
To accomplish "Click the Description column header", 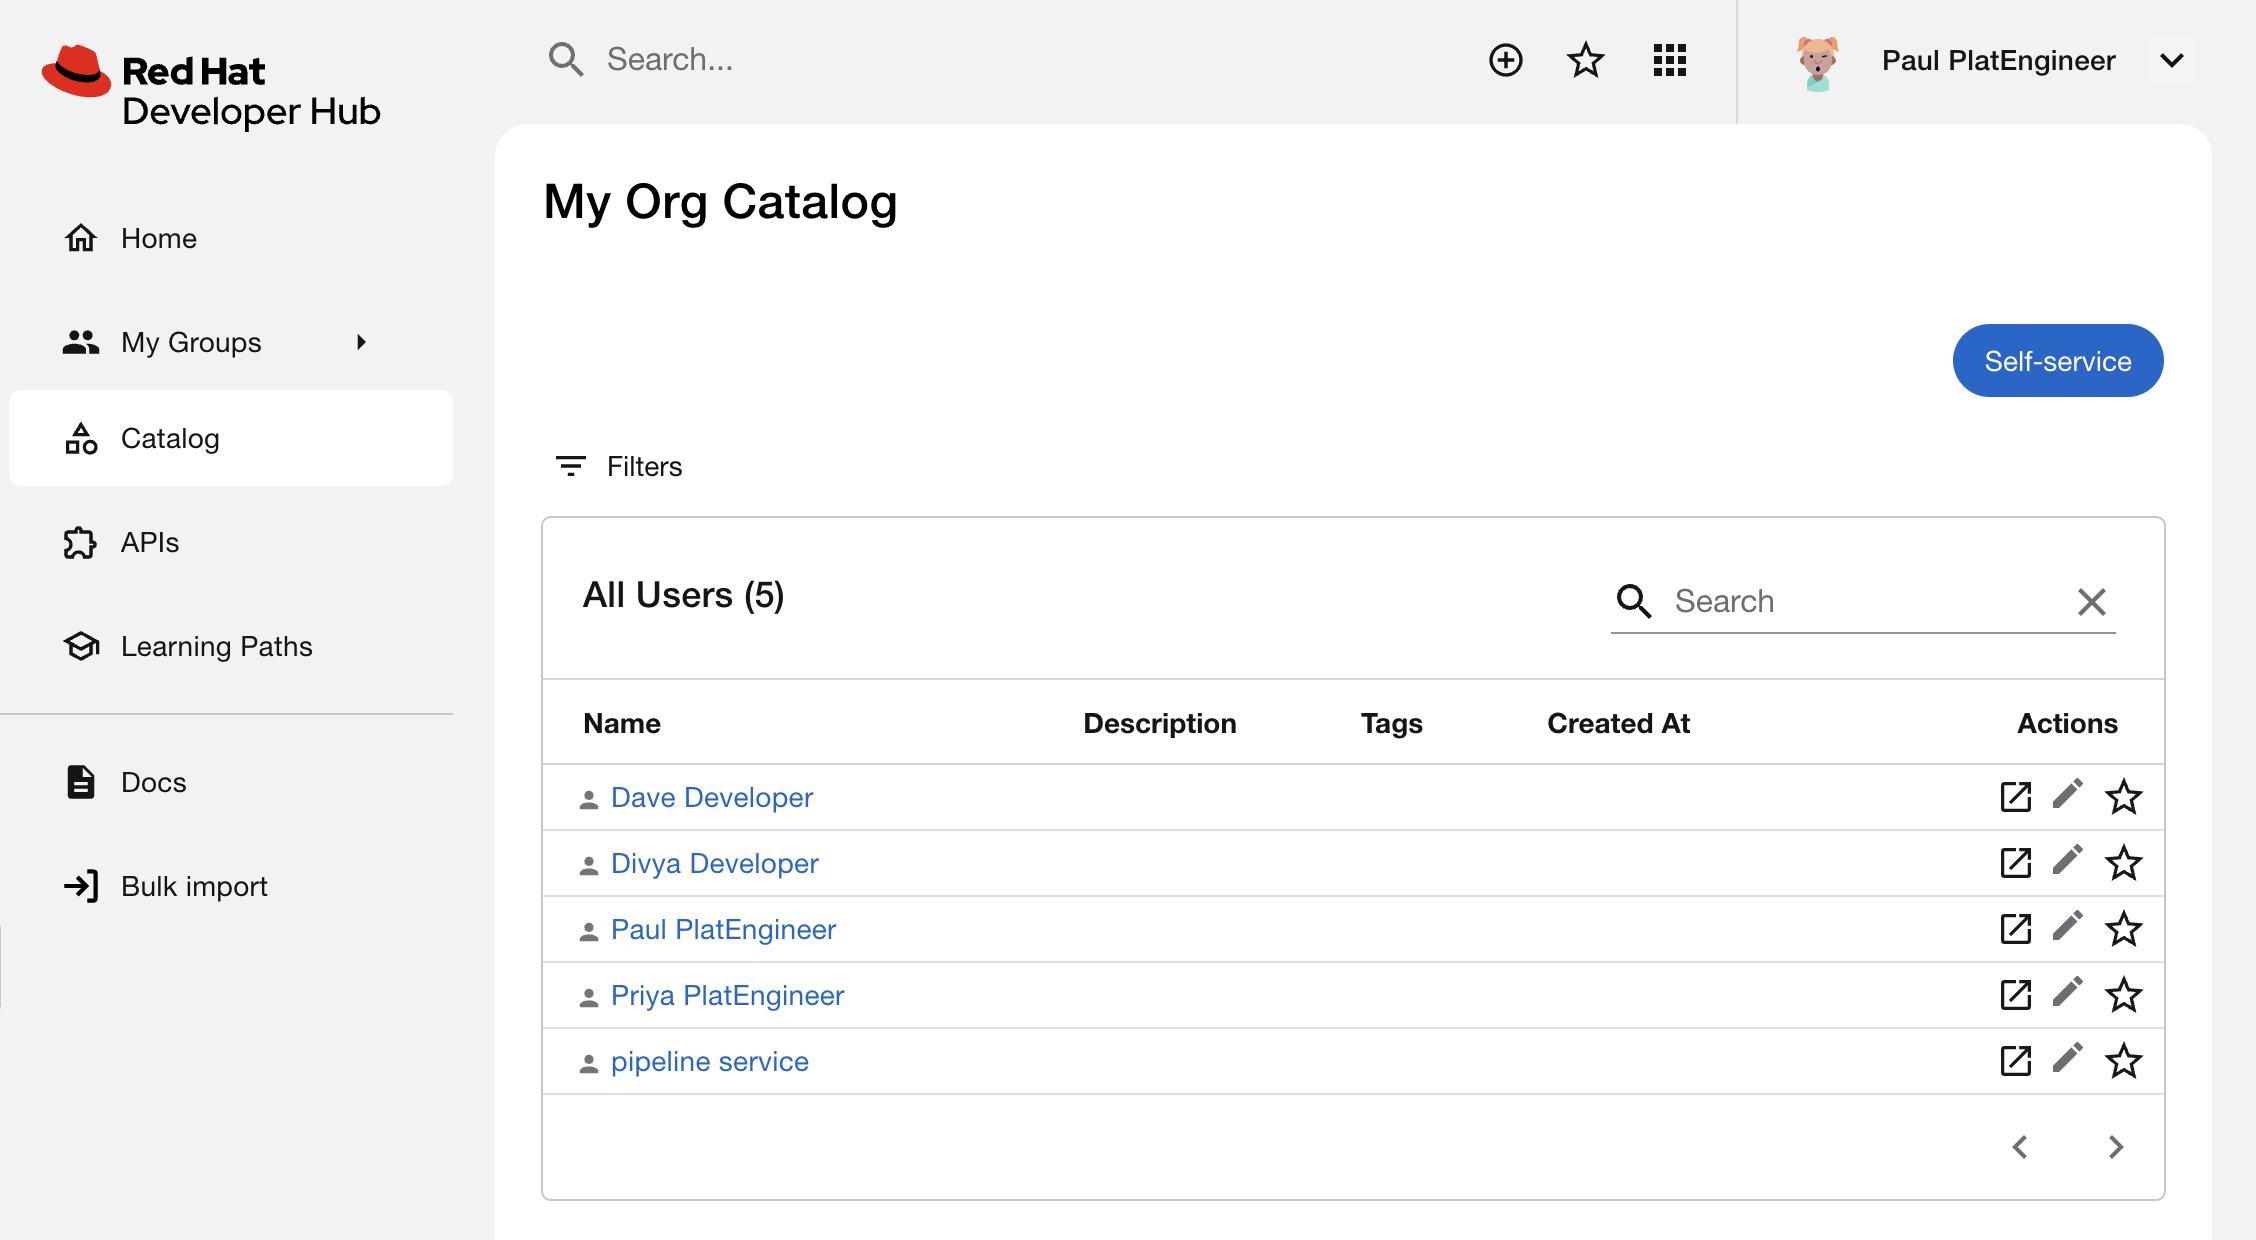I will (1160, 723).
